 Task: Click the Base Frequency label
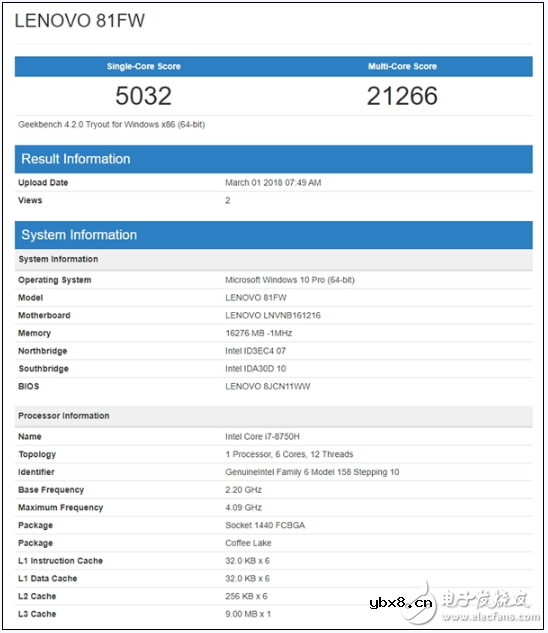pos(51,490)
